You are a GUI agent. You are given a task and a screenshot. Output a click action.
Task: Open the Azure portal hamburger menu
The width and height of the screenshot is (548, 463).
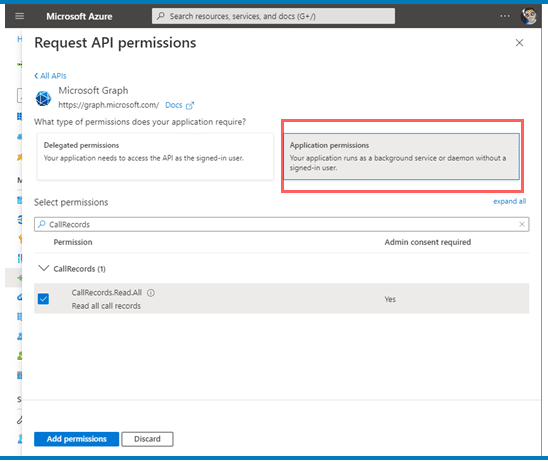click(x=20, y=16)
